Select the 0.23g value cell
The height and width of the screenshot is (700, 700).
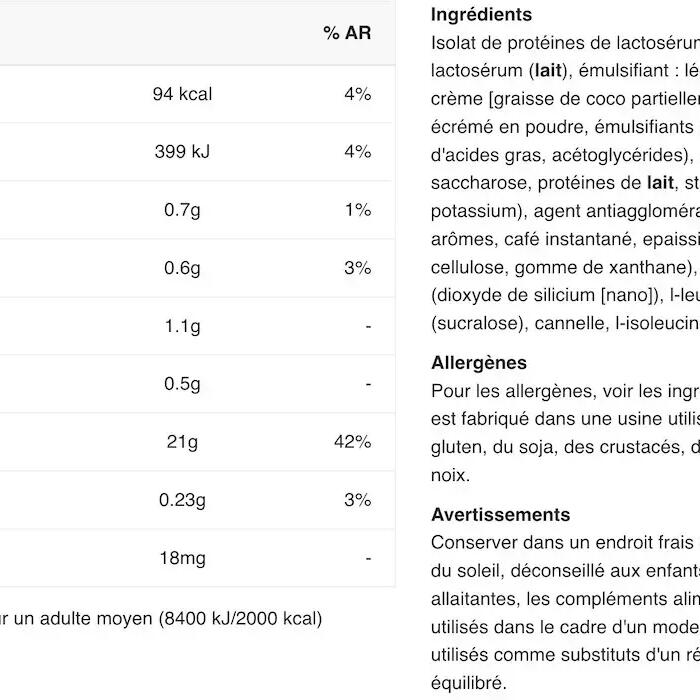tap(182, 500)
